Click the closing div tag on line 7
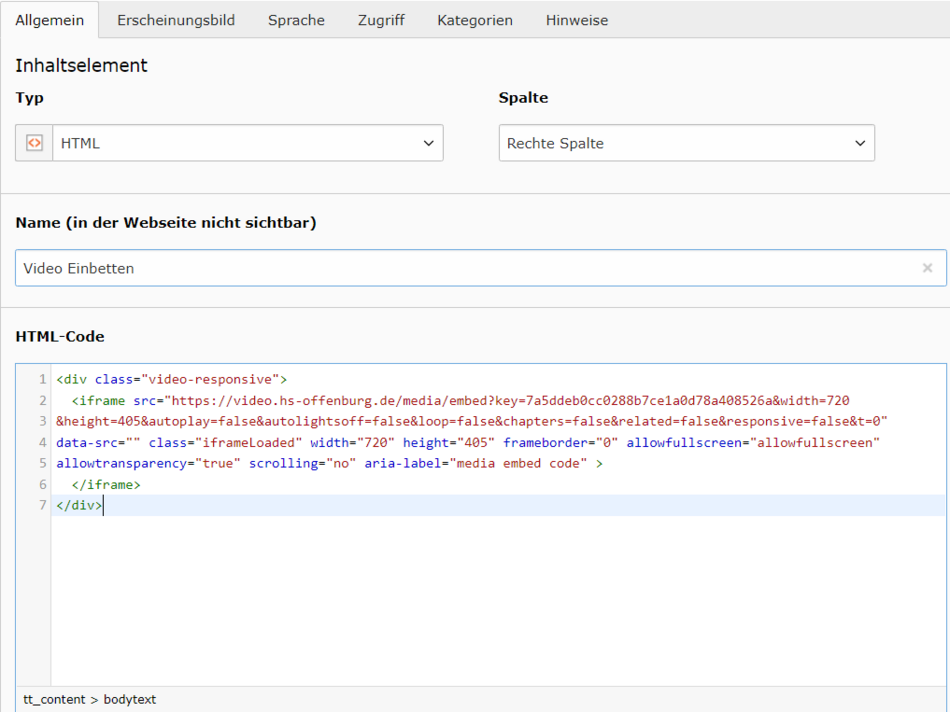The image size is (950, 712). pyautogui.click(x=79, y=505)
